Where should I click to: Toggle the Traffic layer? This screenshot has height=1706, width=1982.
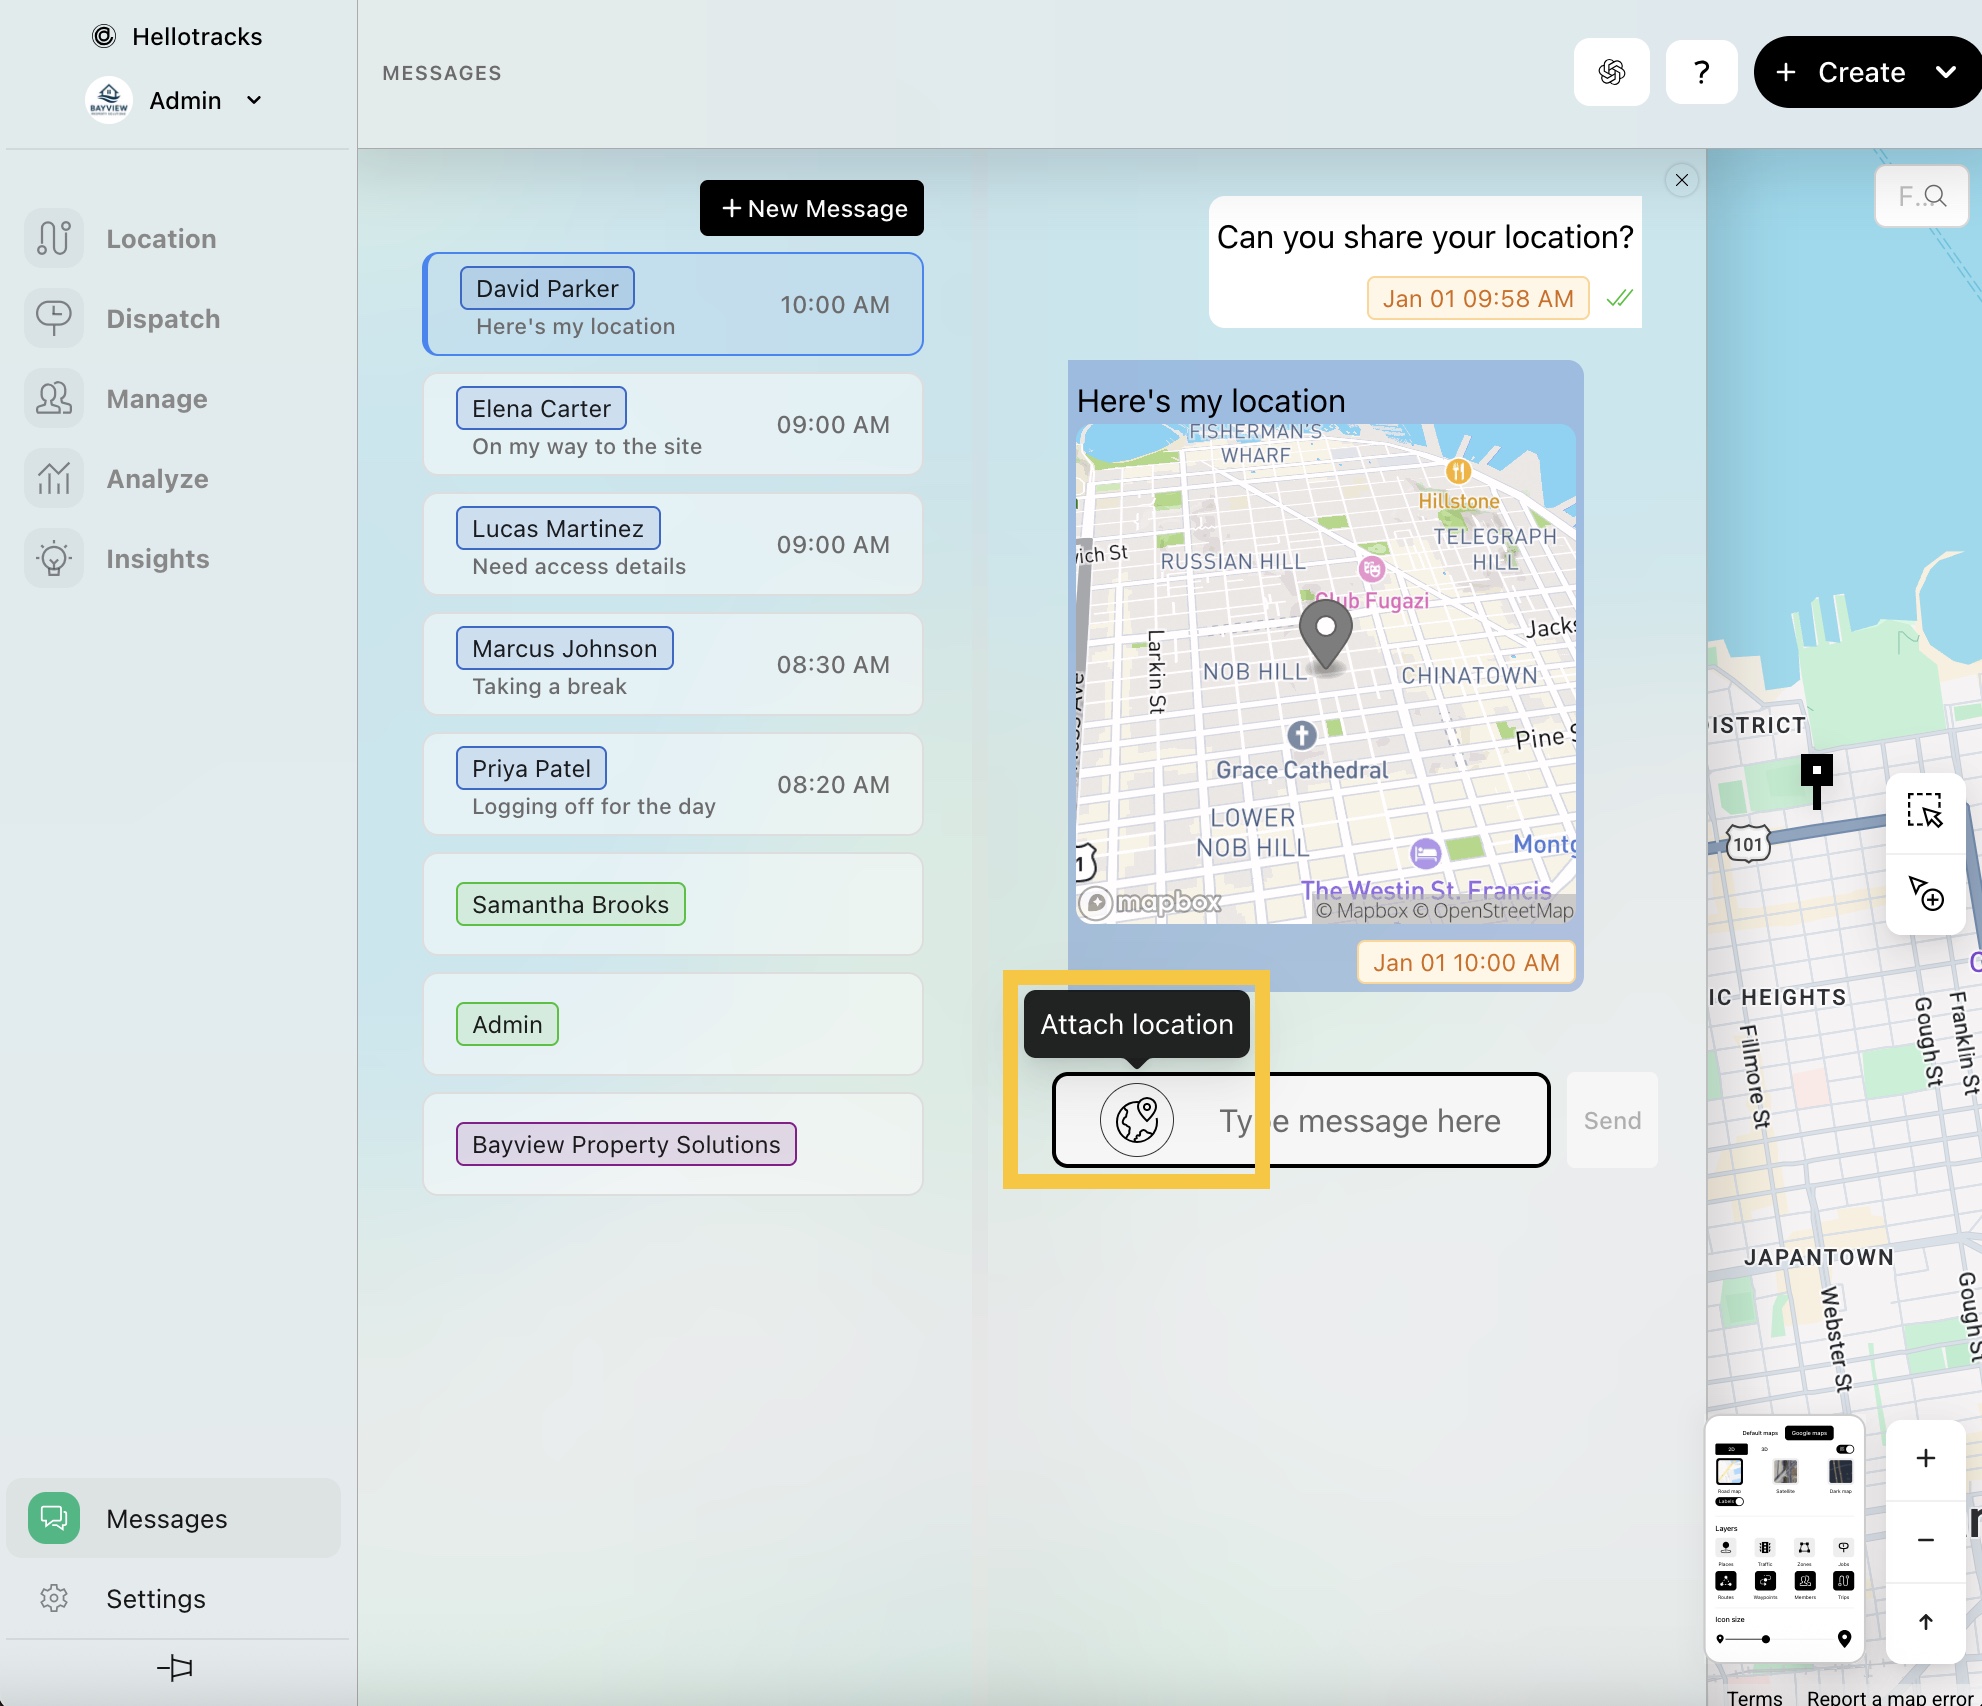1765,1548
